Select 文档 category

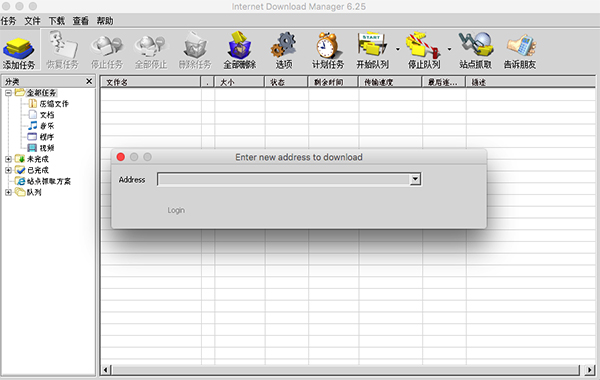(47, 115)
